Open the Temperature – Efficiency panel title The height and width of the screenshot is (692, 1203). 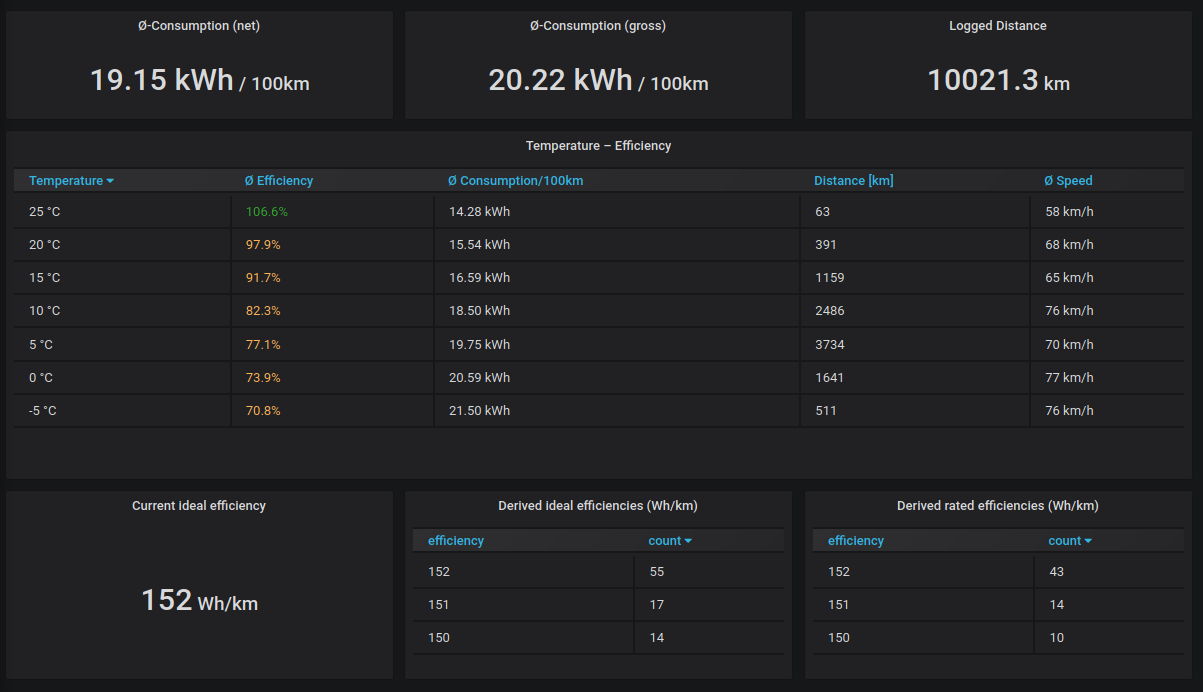tap(598, 146)
